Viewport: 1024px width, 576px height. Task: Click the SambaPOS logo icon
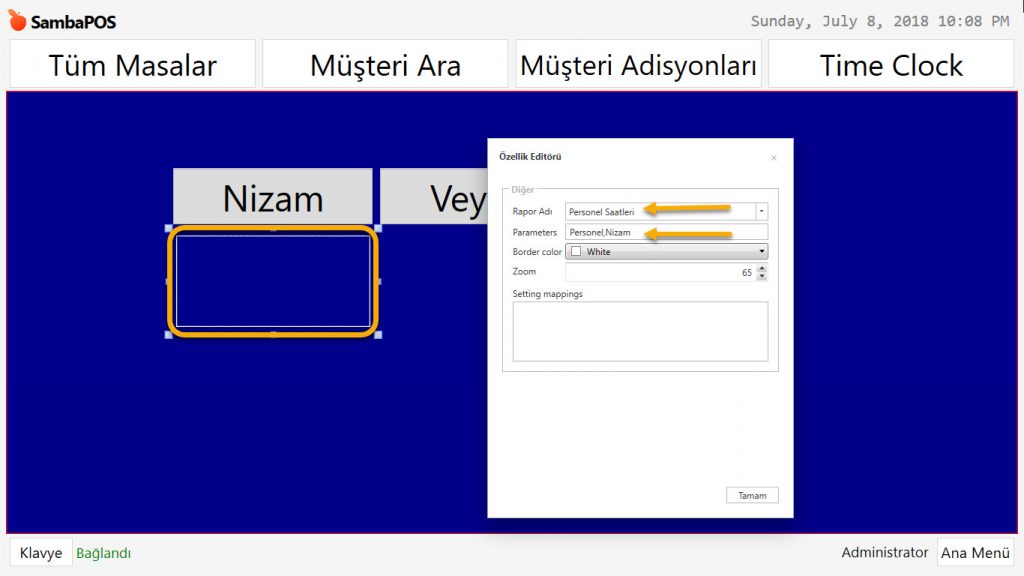[x=17, y=21]
